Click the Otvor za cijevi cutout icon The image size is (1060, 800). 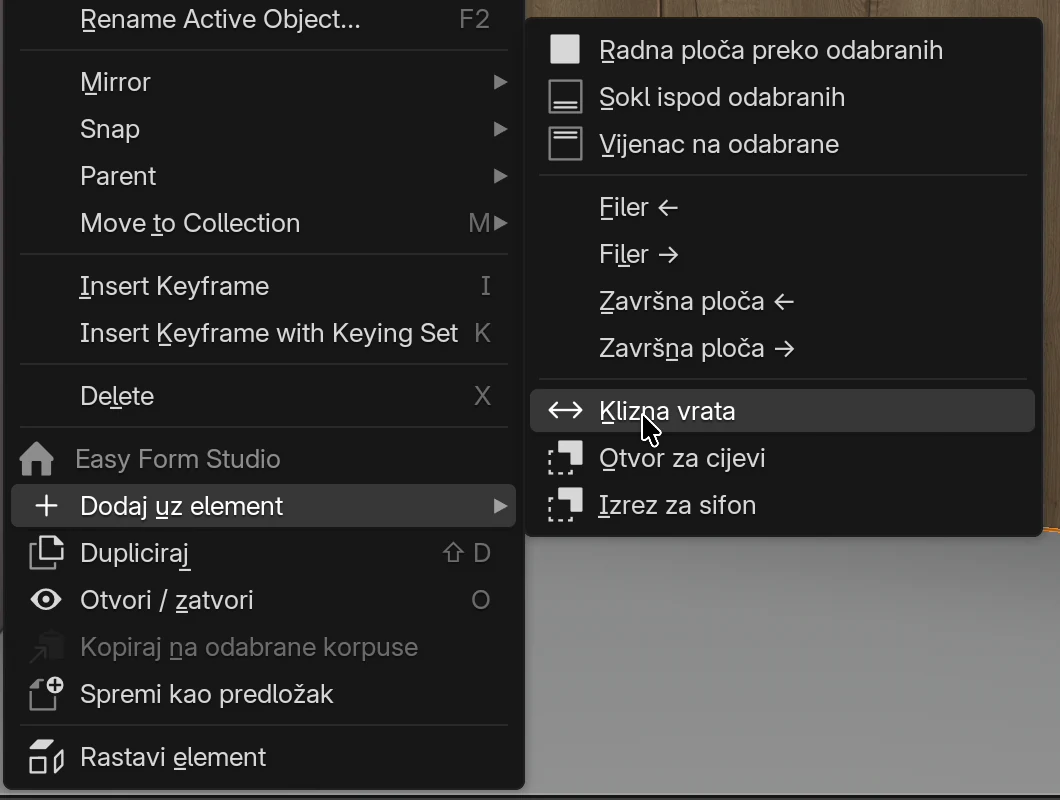(x=565, y=458)
